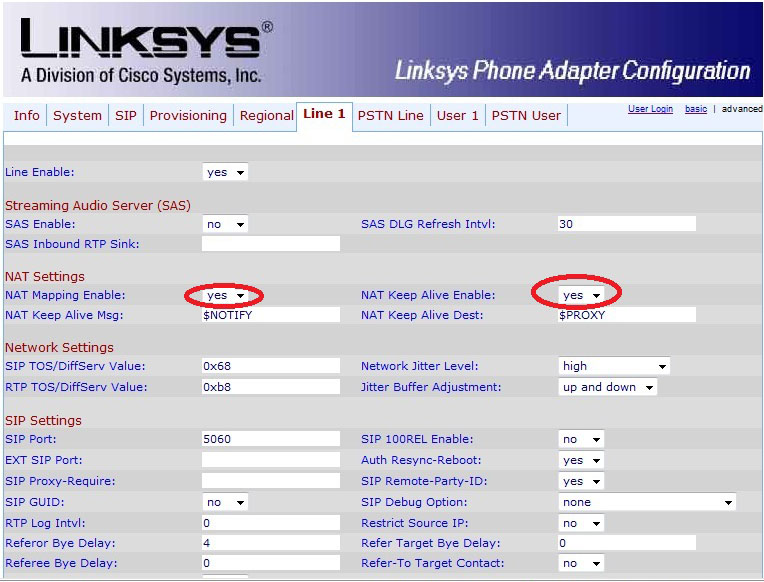The width and height of the screenshot is (764, 582).
Task: Open Auth Resync-Reboot dropdown
Action: click(581, 460)
